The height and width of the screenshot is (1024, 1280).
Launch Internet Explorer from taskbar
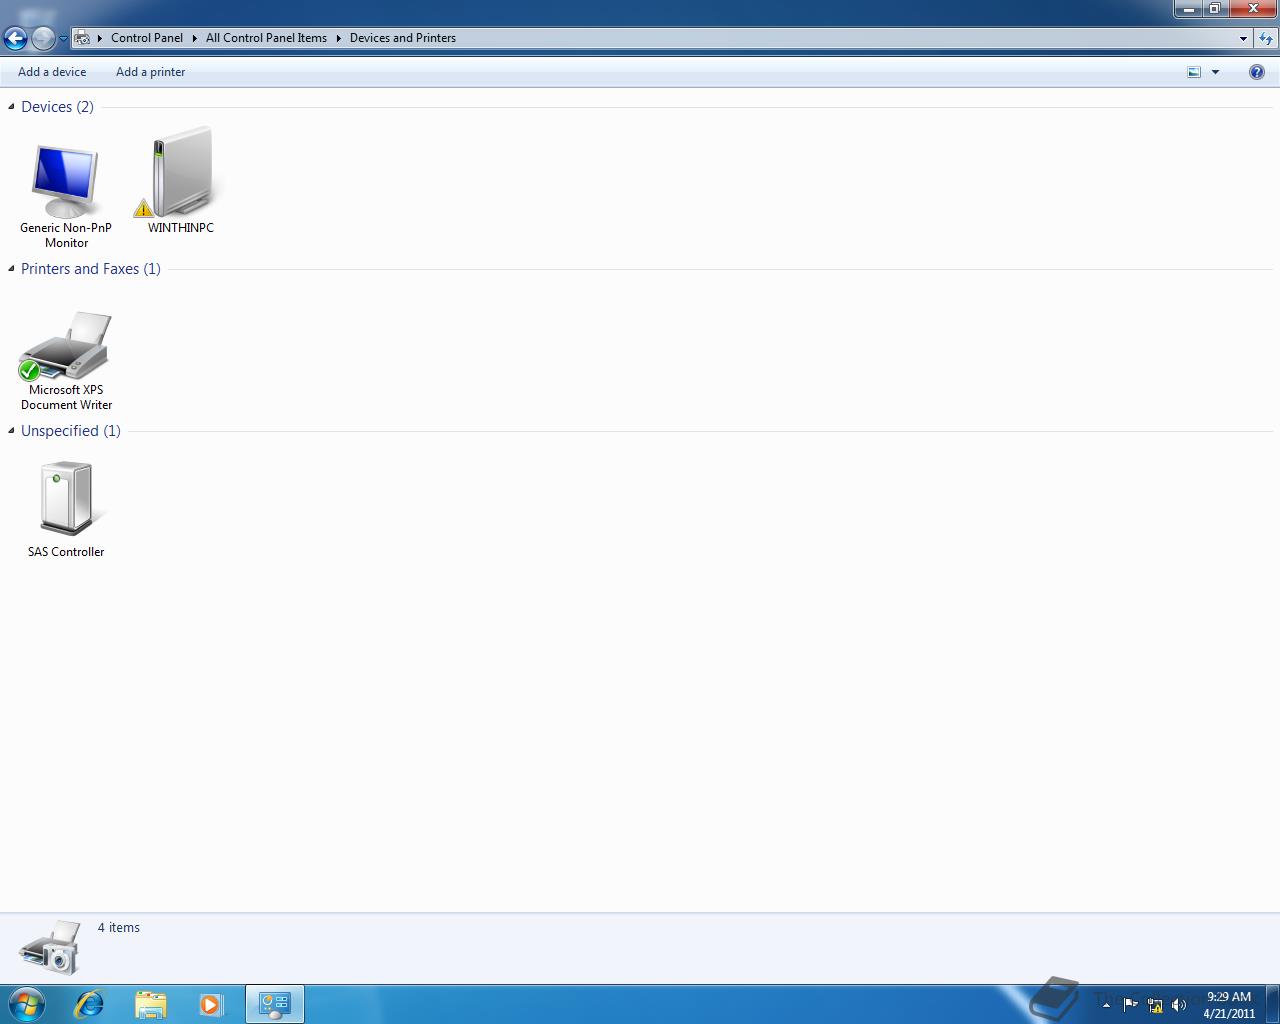click(x=89, y=1004)
